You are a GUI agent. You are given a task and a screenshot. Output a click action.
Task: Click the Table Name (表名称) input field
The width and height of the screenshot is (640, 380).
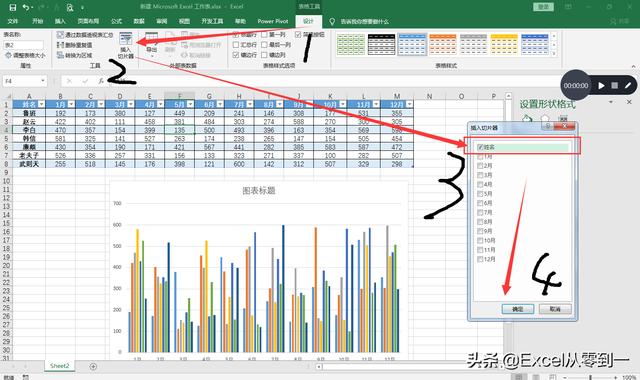pos(23,45)
